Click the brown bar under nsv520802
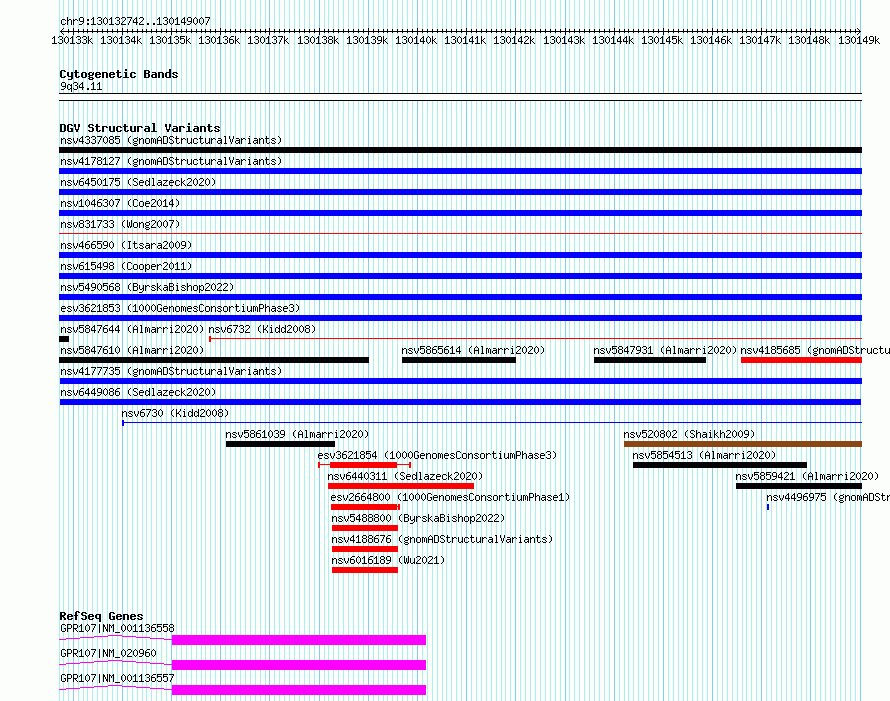The image size is (890, 701). pos(743,444)
